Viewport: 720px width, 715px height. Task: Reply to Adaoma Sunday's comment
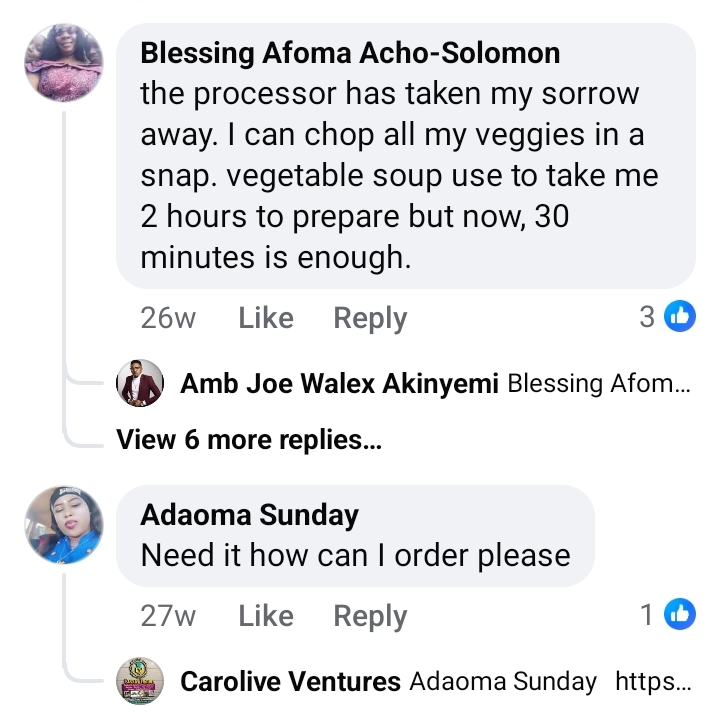(x=370, y=616)
